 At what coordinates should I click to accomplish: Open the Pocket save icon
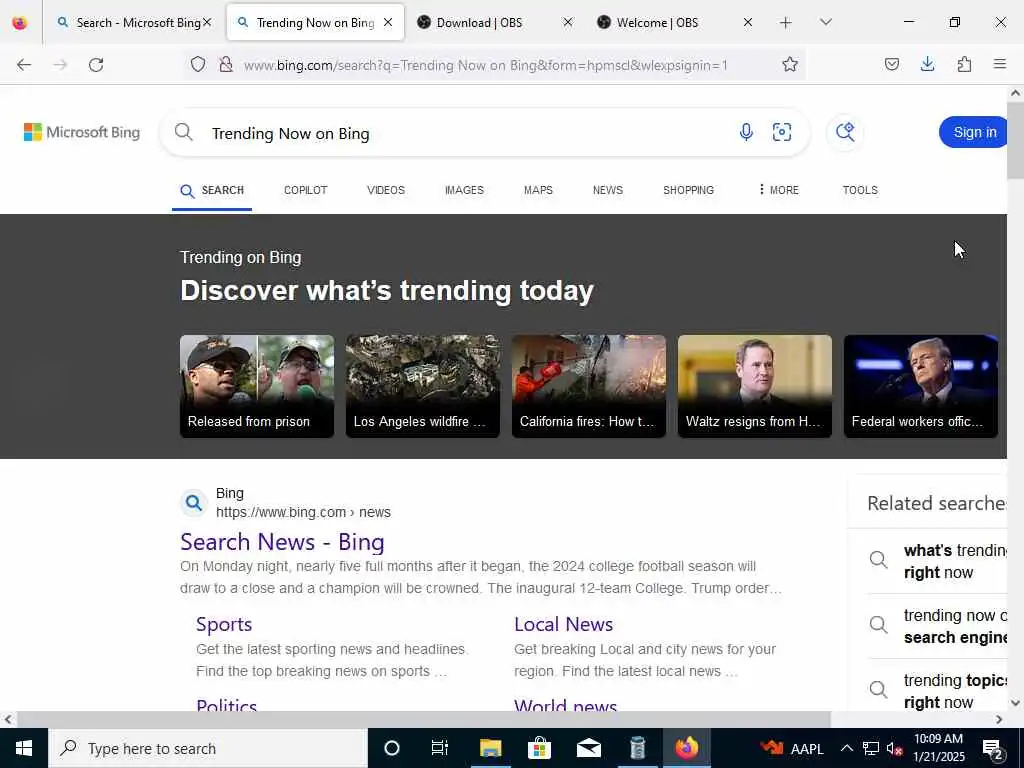(891, 65)
